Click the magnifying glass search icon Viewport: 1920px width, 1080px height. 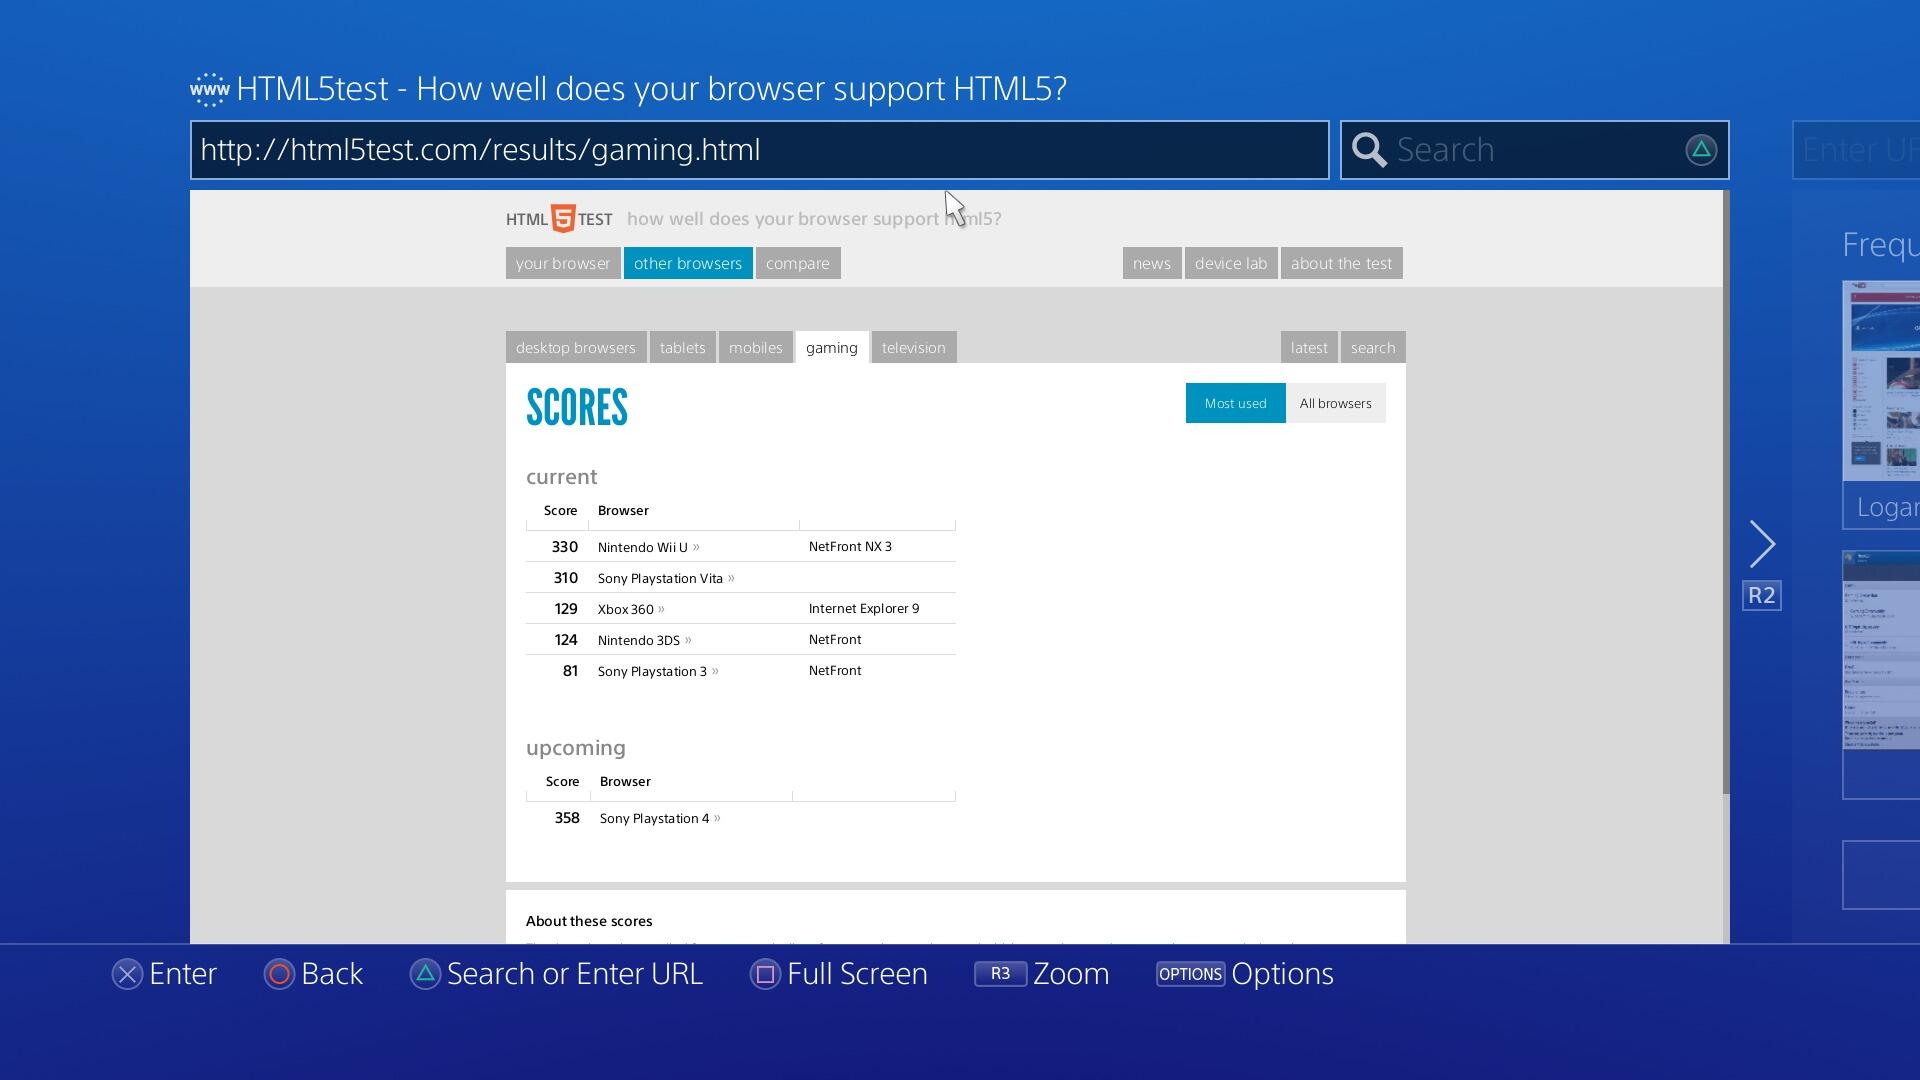point(1369,150)
